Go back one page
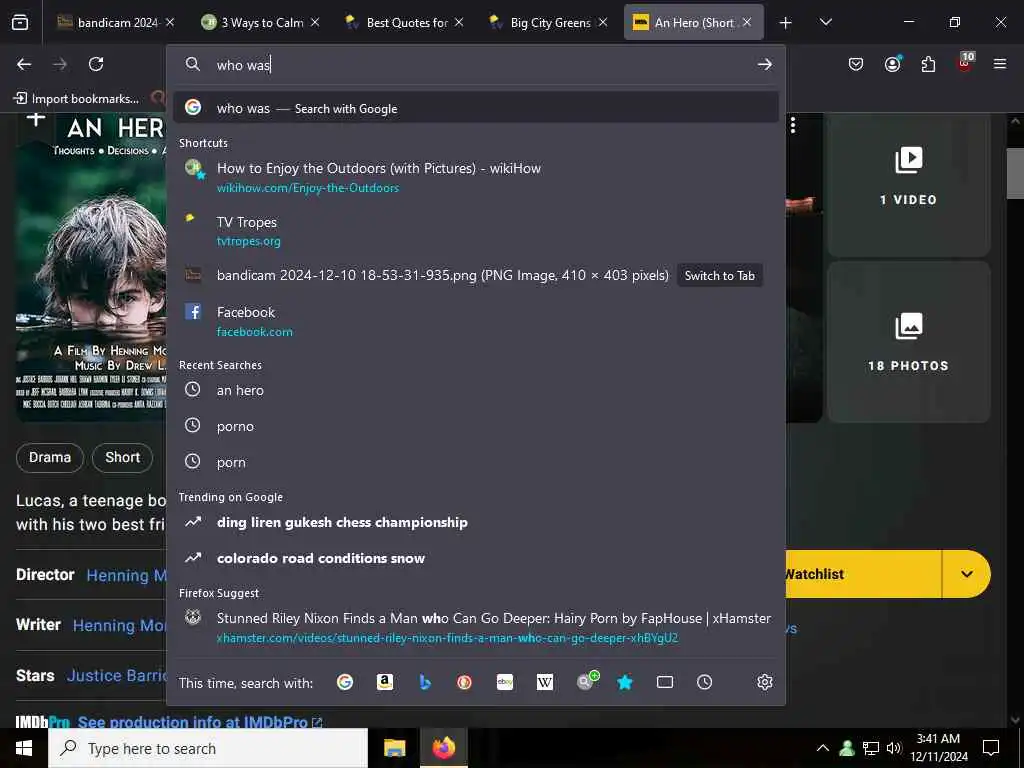This screenshot has width=1024, height=768. click(24, 64)
